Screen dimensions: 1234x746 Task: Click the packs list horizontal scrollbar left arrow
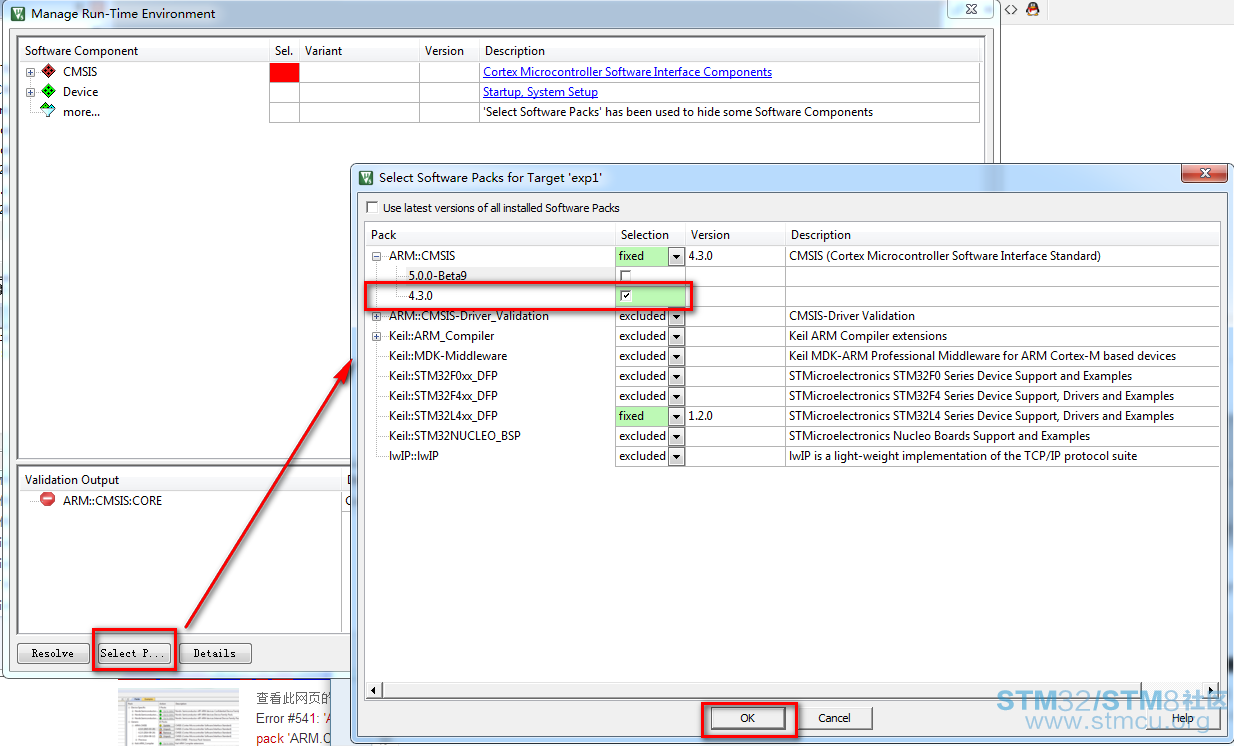coord(374,690)
